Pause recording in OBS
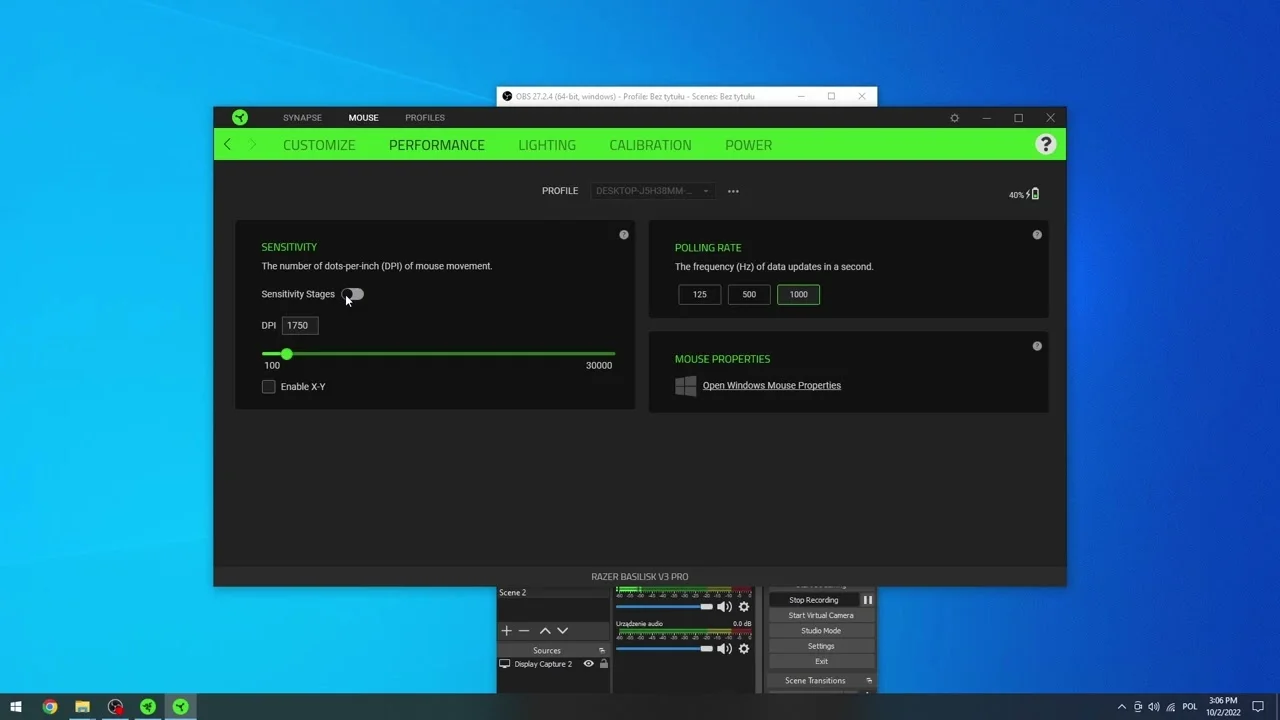 [867, 600]
